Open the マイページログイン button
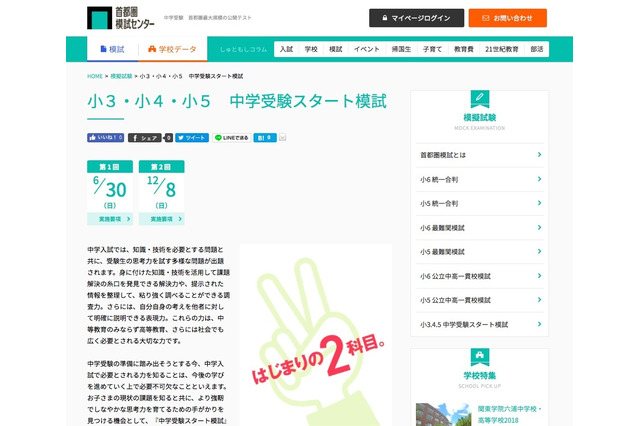 coord(416,18)
